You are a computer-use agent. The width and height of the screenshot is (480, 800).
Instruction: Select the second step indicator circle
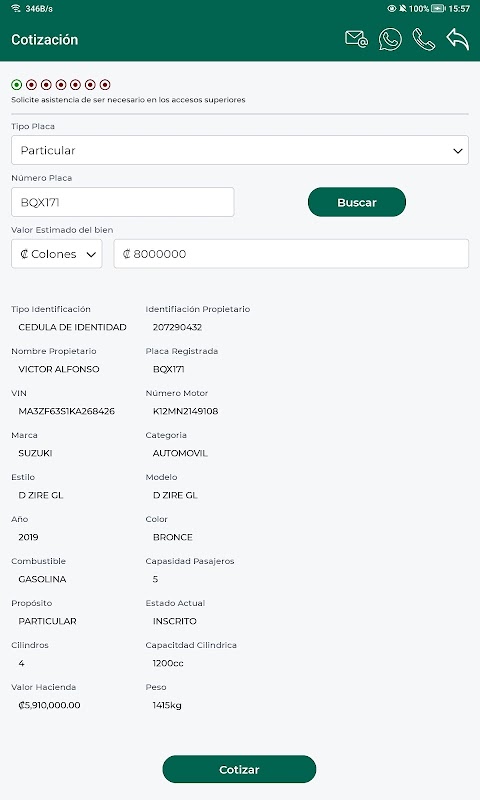coord(32,84)
